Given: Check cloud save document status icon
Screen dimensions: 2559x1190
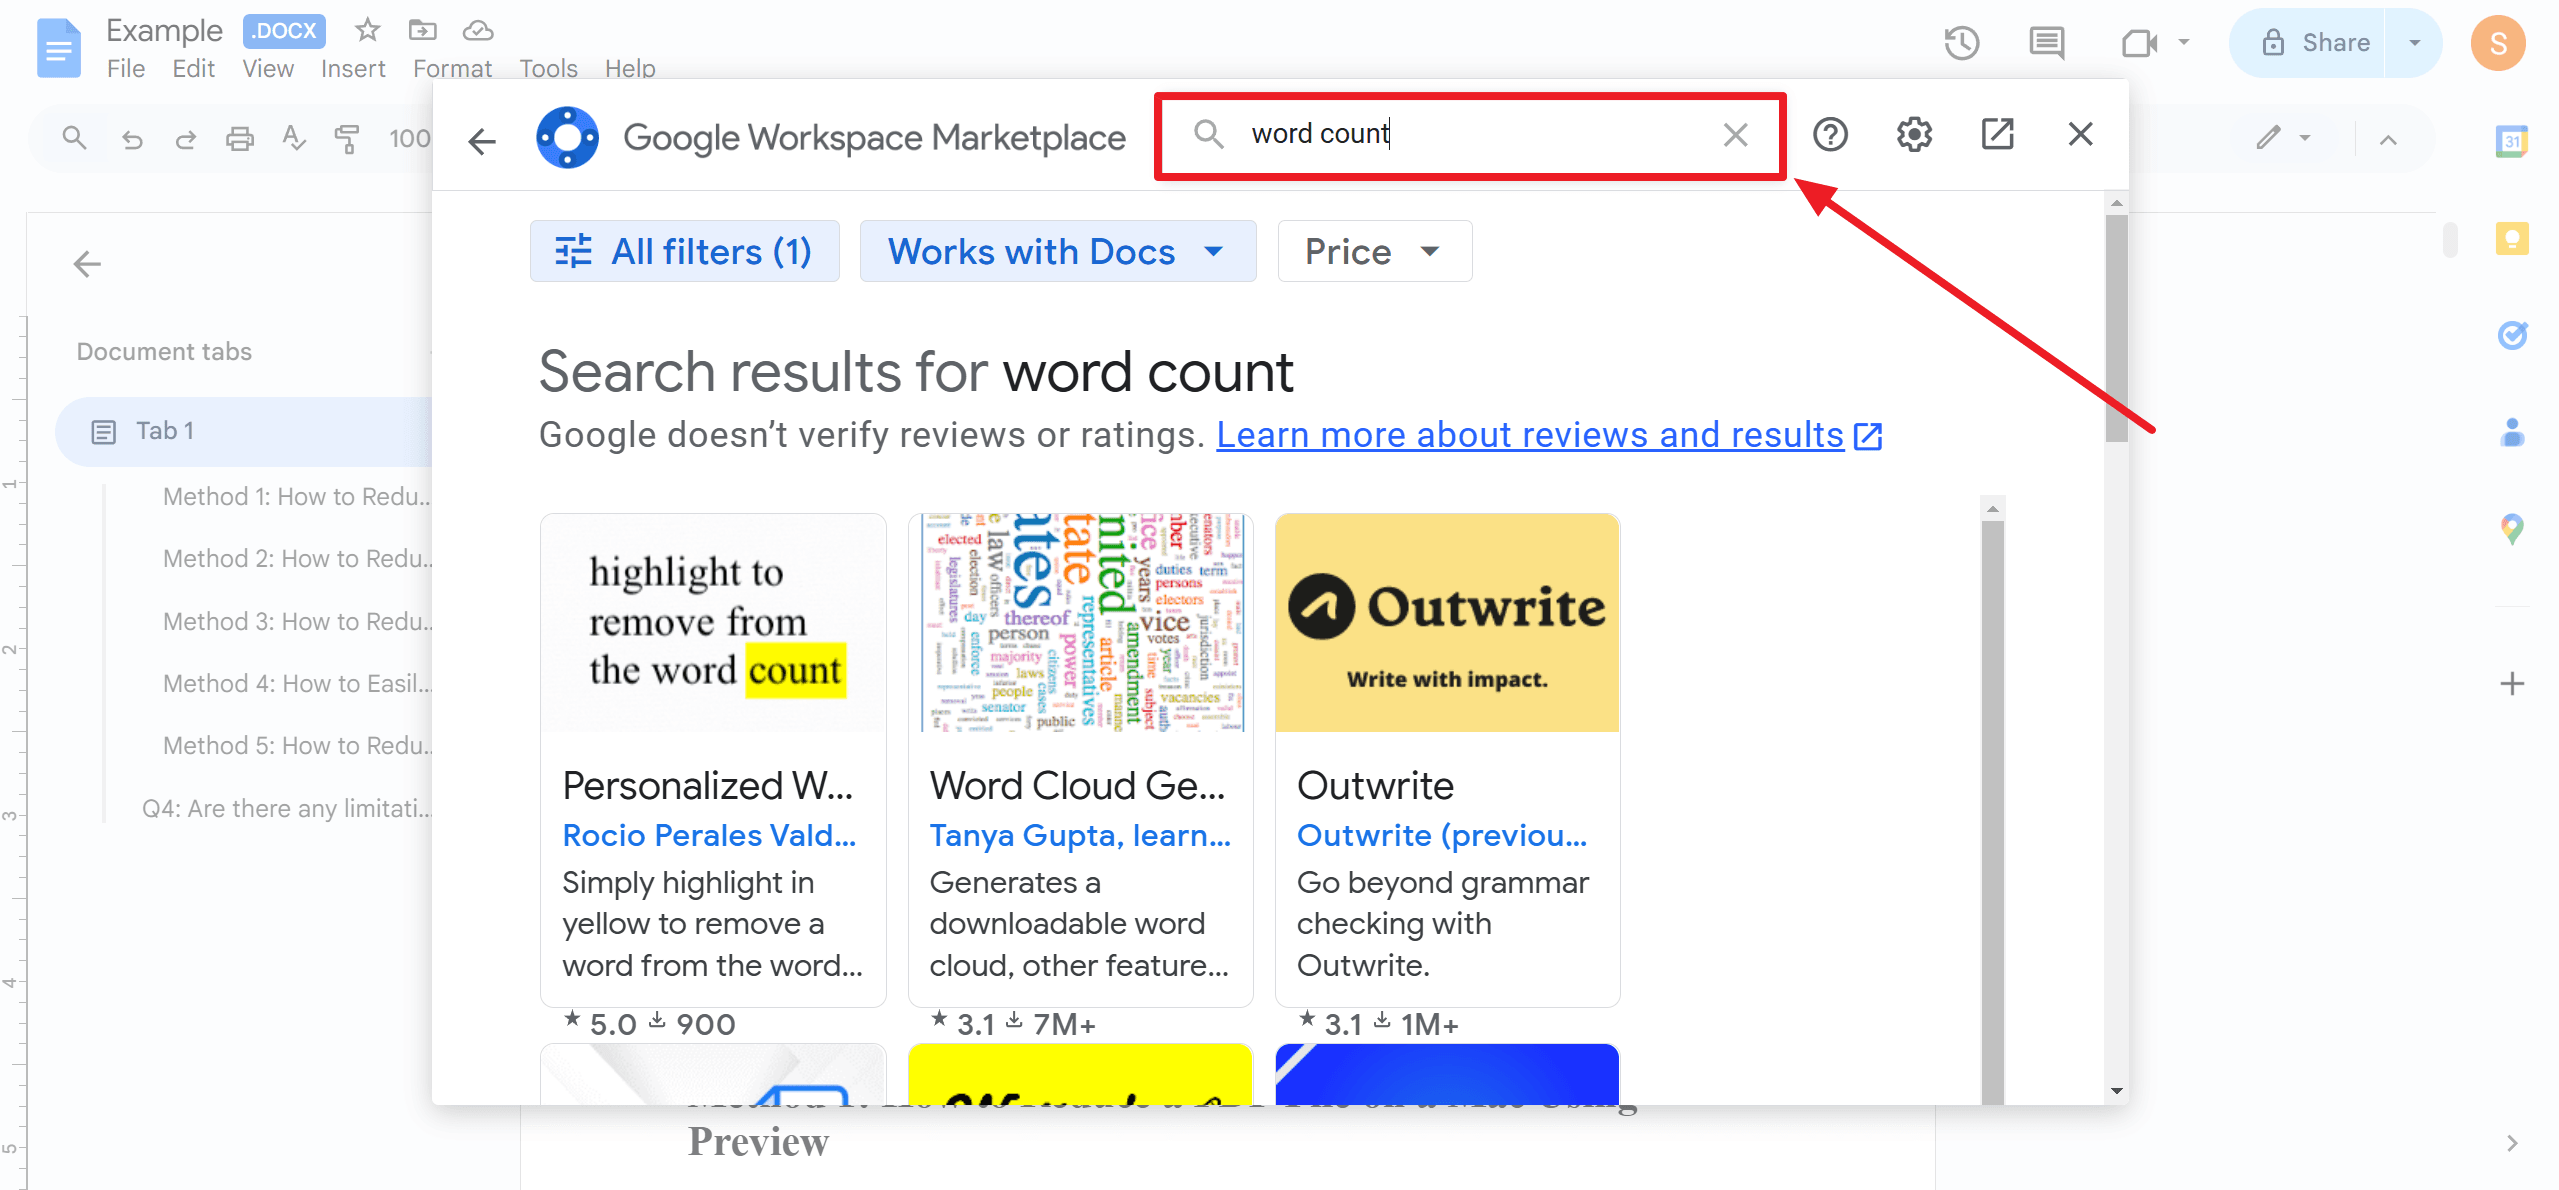Looking at the screenshot, I should coord(478,30).
